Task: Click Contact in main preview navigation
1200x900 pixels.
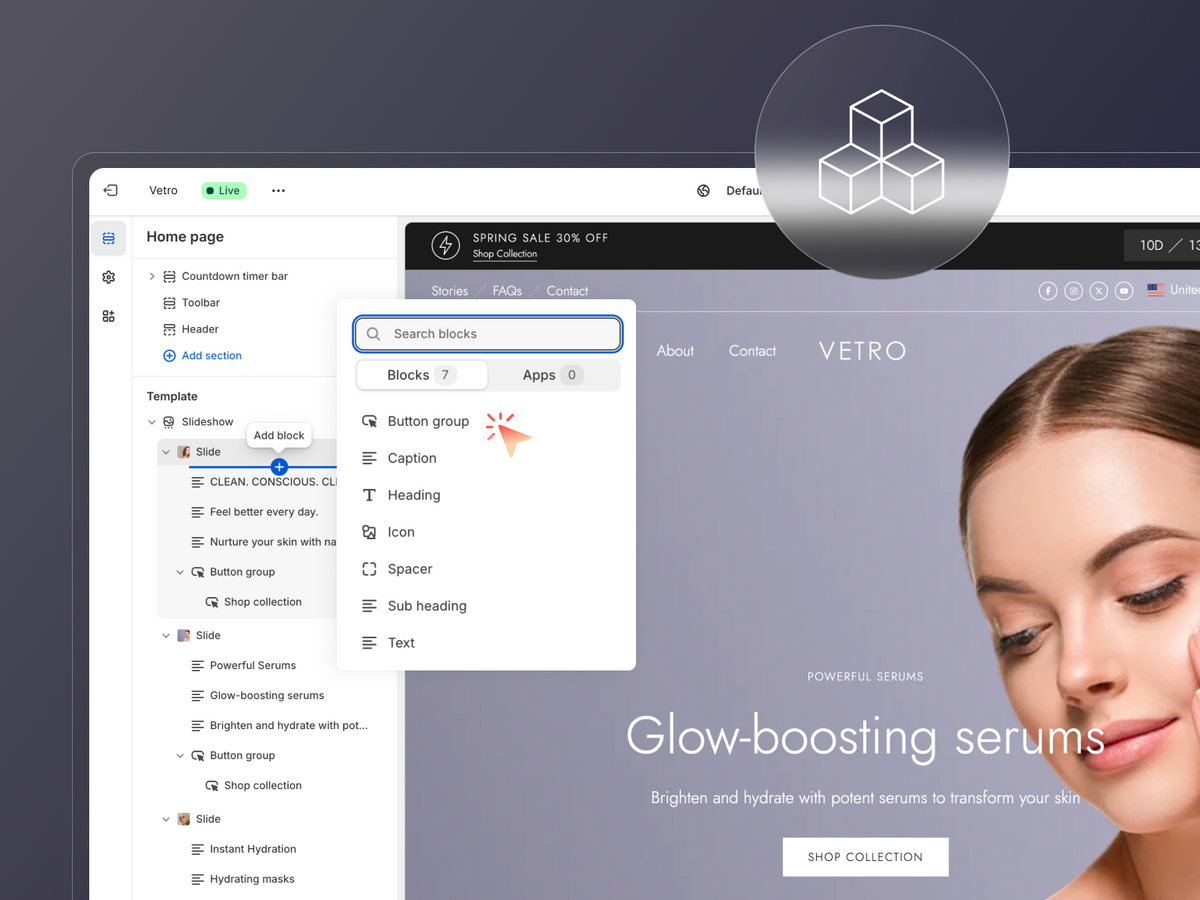Action: click(752, 351)
